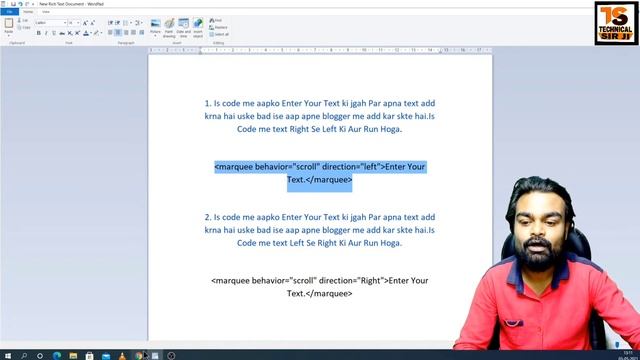Toggle Italic formatting
Viewport: 640px width, 360px height.
click(46, 33)
